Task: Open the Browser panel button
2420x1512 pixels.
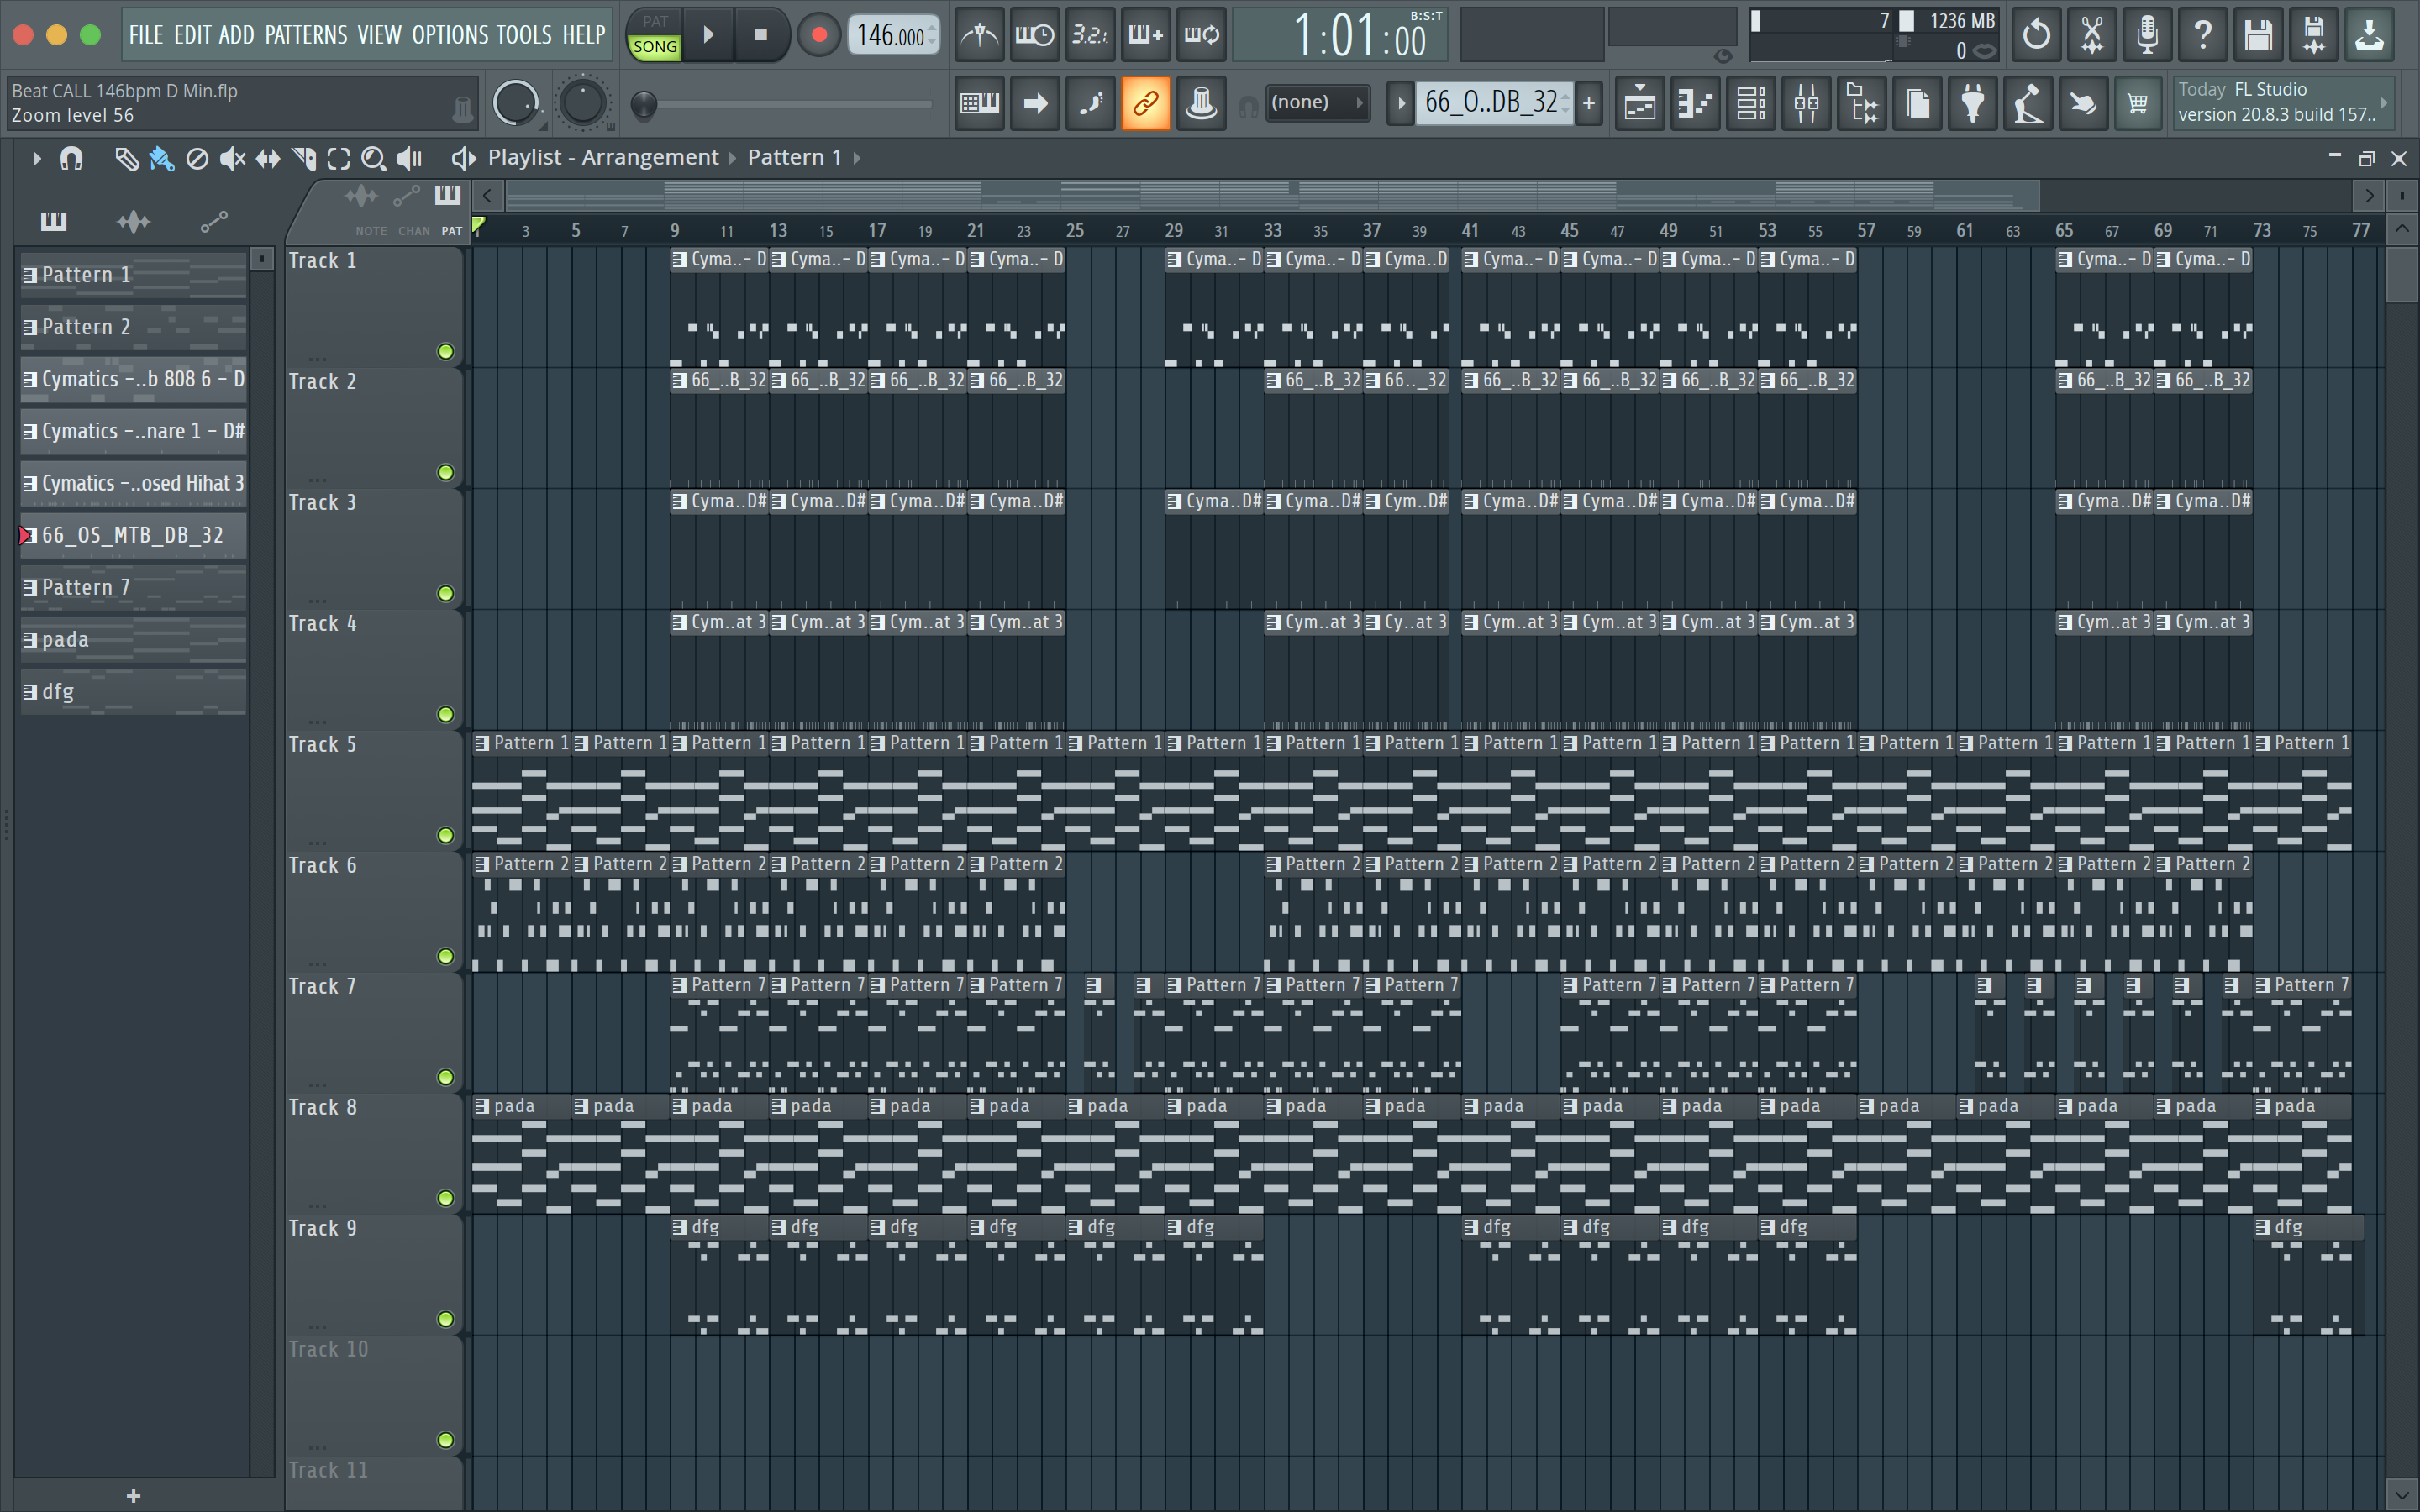Action: point(1862,102)
